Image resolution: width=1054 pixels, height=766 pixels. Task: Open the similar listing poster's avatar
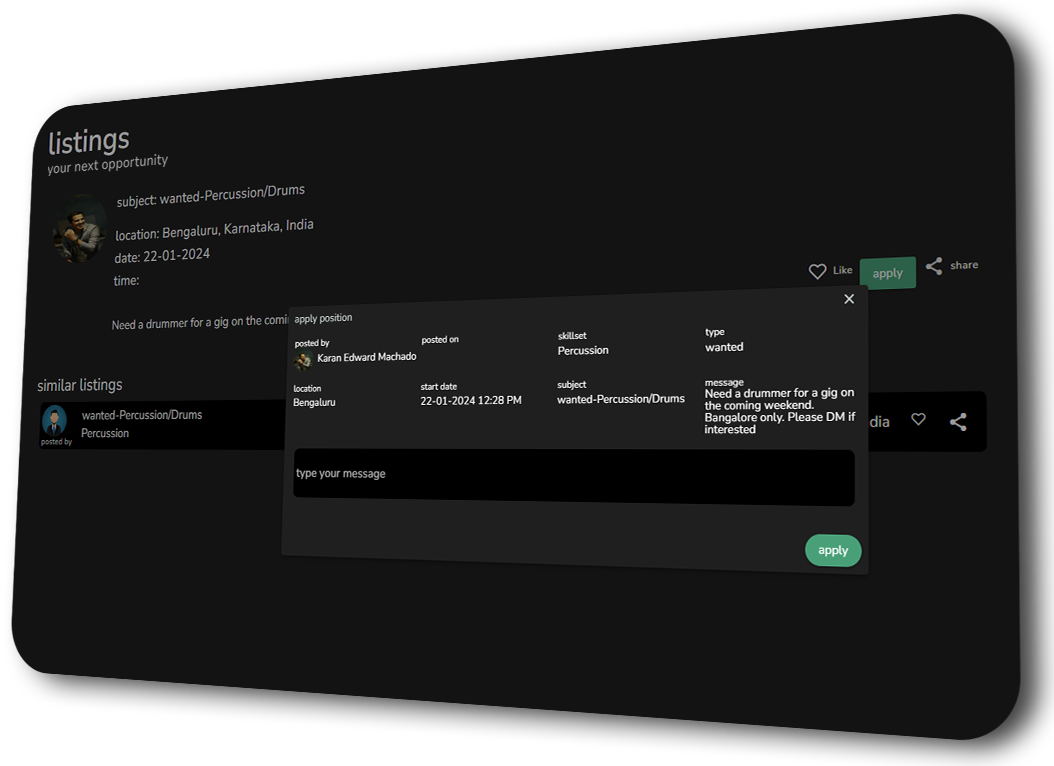click(54, 419)
